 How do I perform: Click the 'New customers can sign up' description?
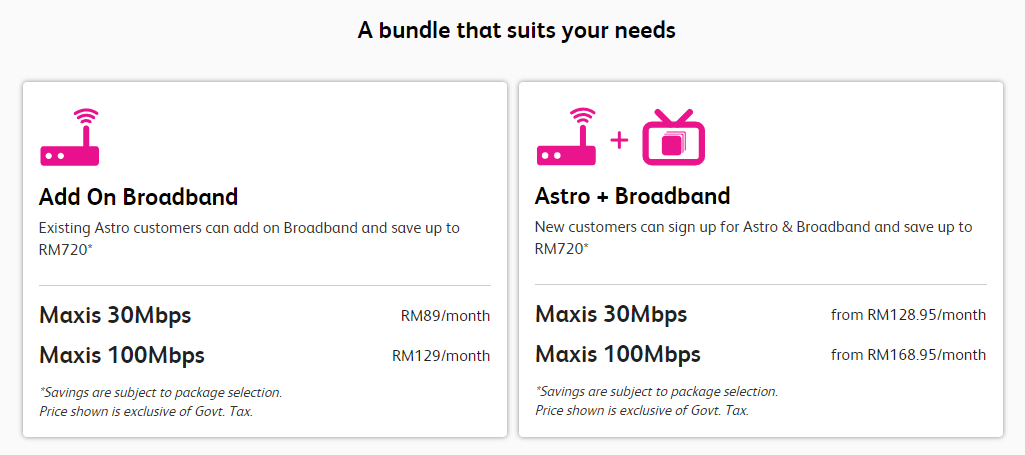point(753,227)
